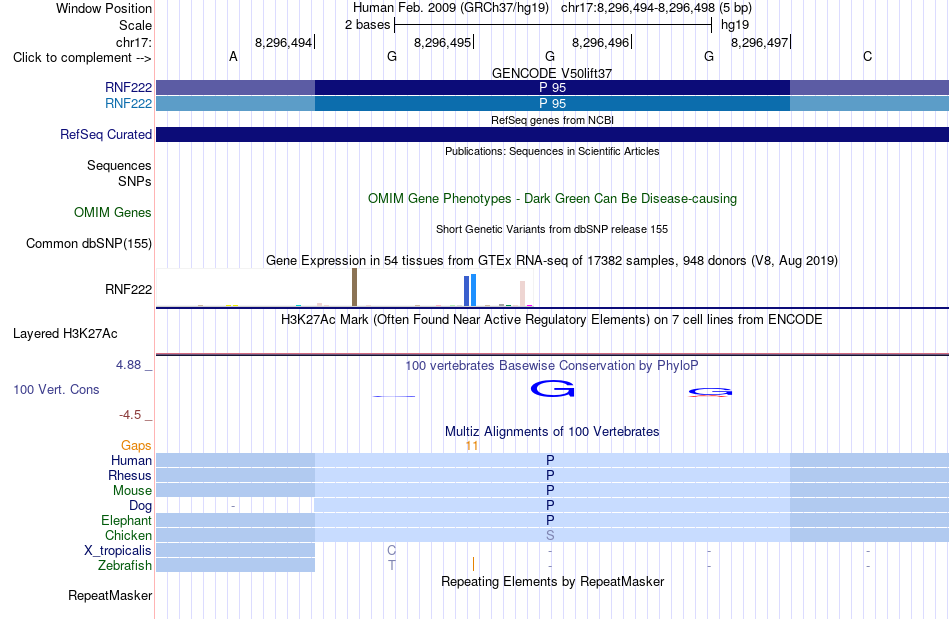Screen dimensions: 950x619
Task: Click 'Repeating Elements by RepeatMasker' title
Action: pyautogui.click(x=552, y=581)
